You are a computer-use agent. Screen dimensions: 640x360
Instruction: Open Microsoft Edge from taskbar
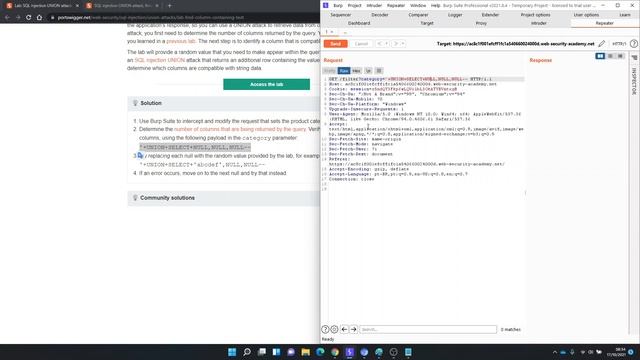point(320,352)
